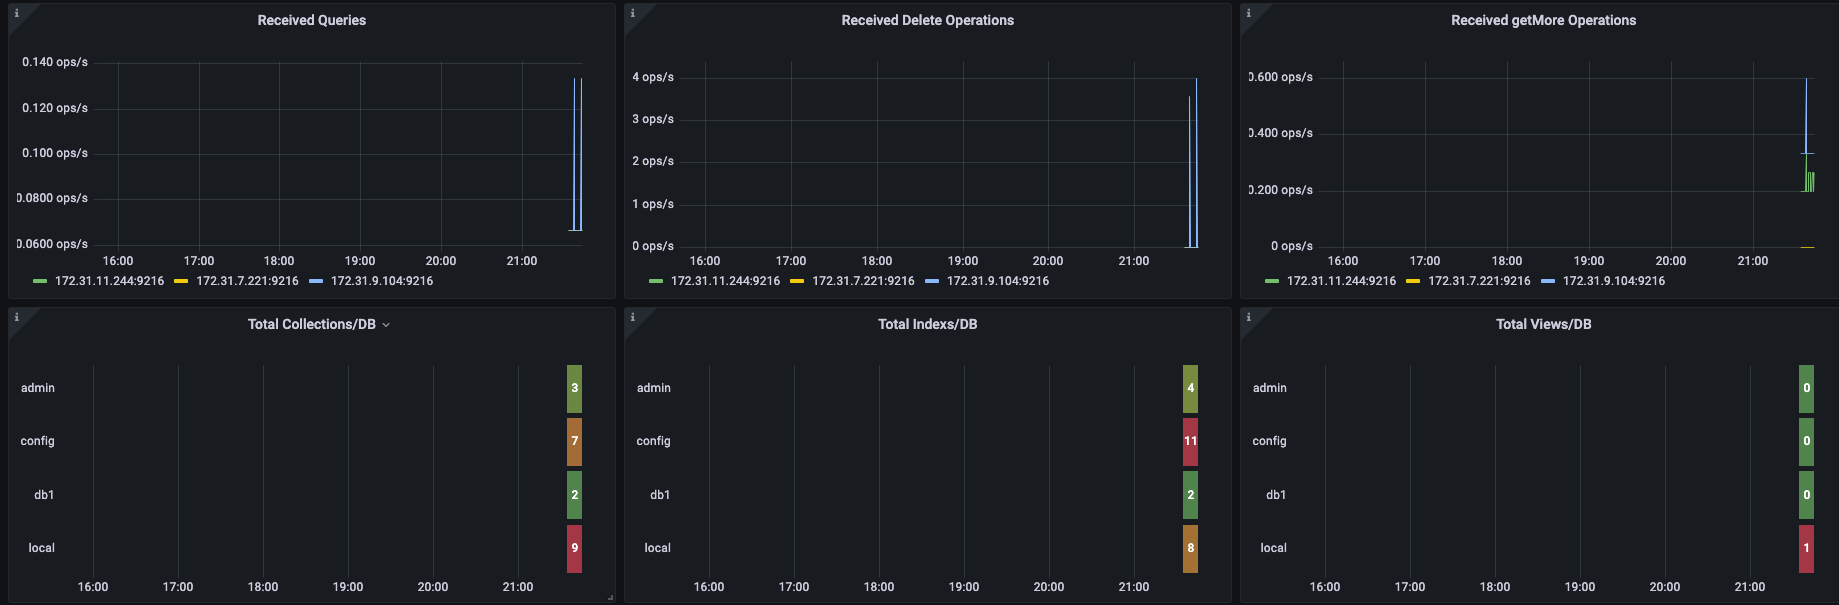Open the Received Queries panel title menu

(x=311, y=20)
